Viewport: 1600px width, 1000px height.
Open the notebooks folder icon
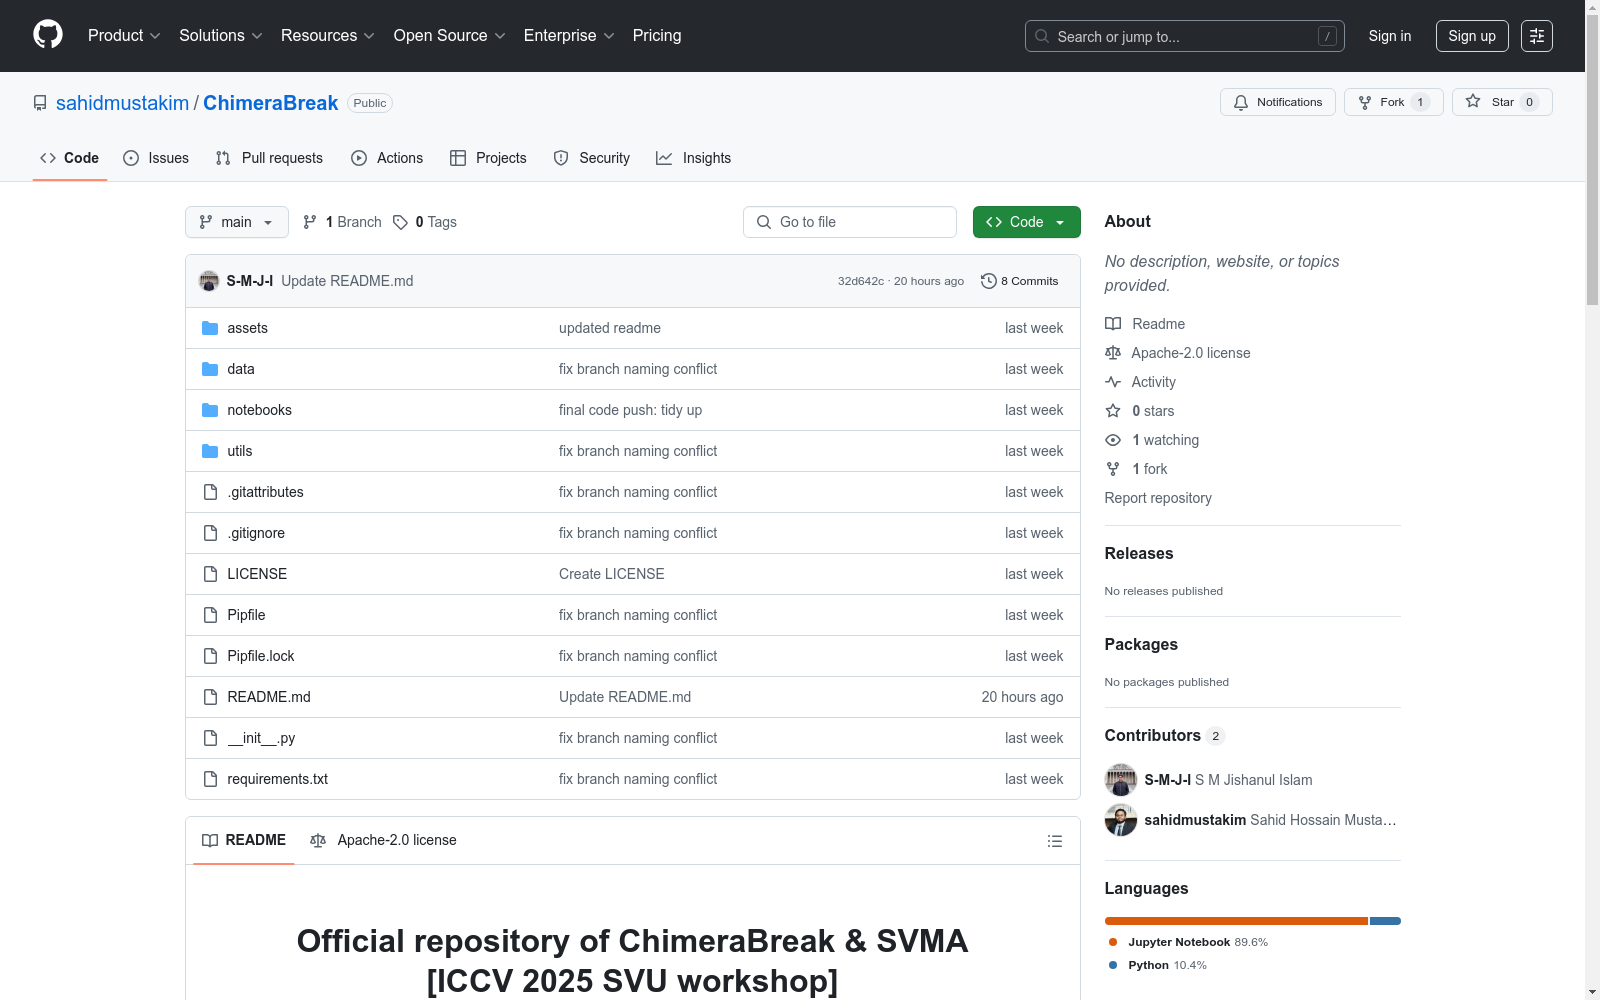tap(210, 410)
